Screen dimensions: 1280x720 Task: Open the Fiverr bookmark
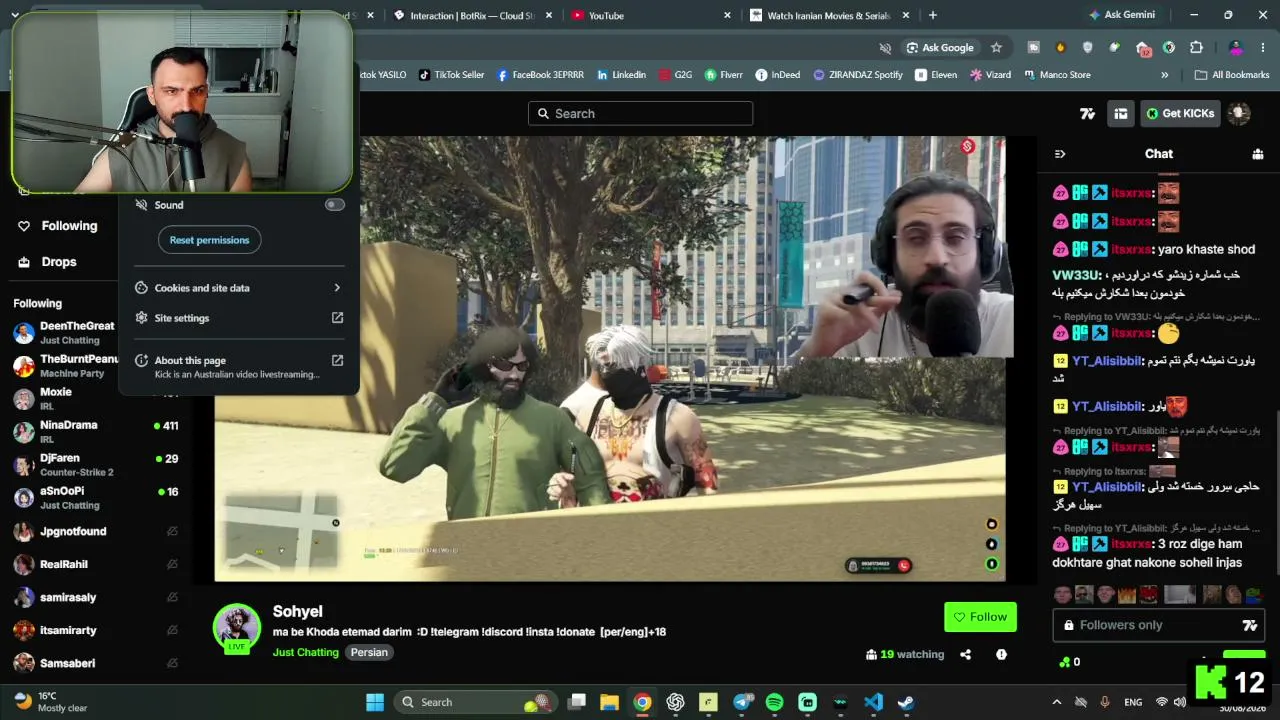pyautogui.click(x=724, y=75)
